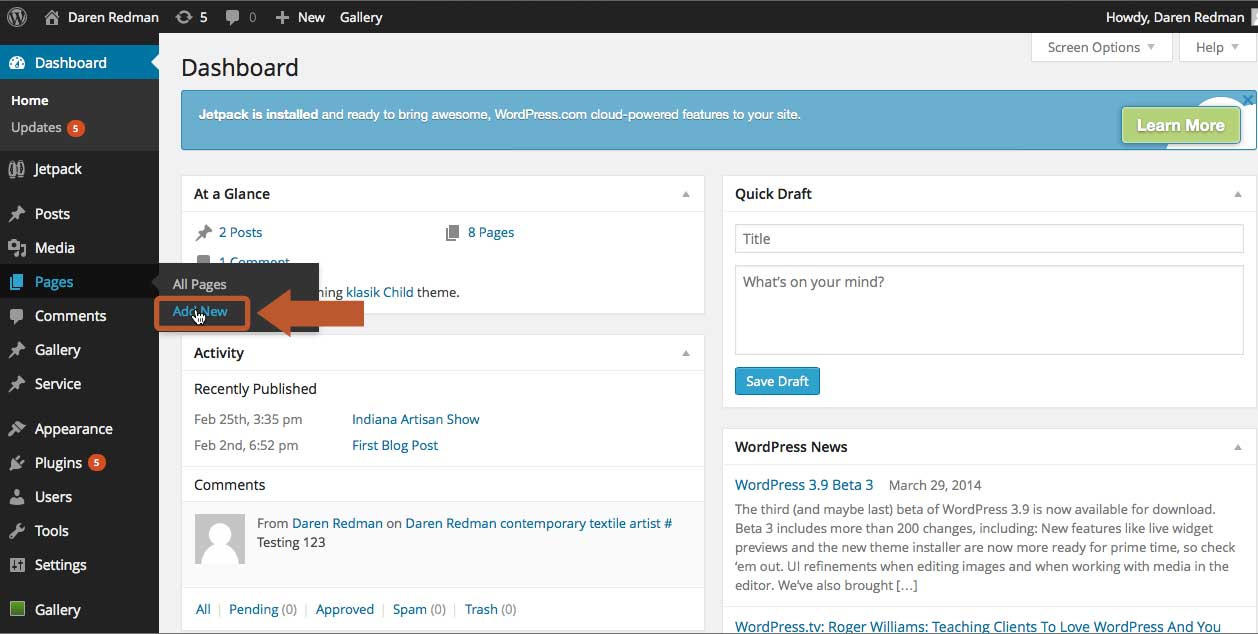This screenshot has height=634, width=1258.
Task: Collapse the Quick Draft panel
Action: [1238, 194]
